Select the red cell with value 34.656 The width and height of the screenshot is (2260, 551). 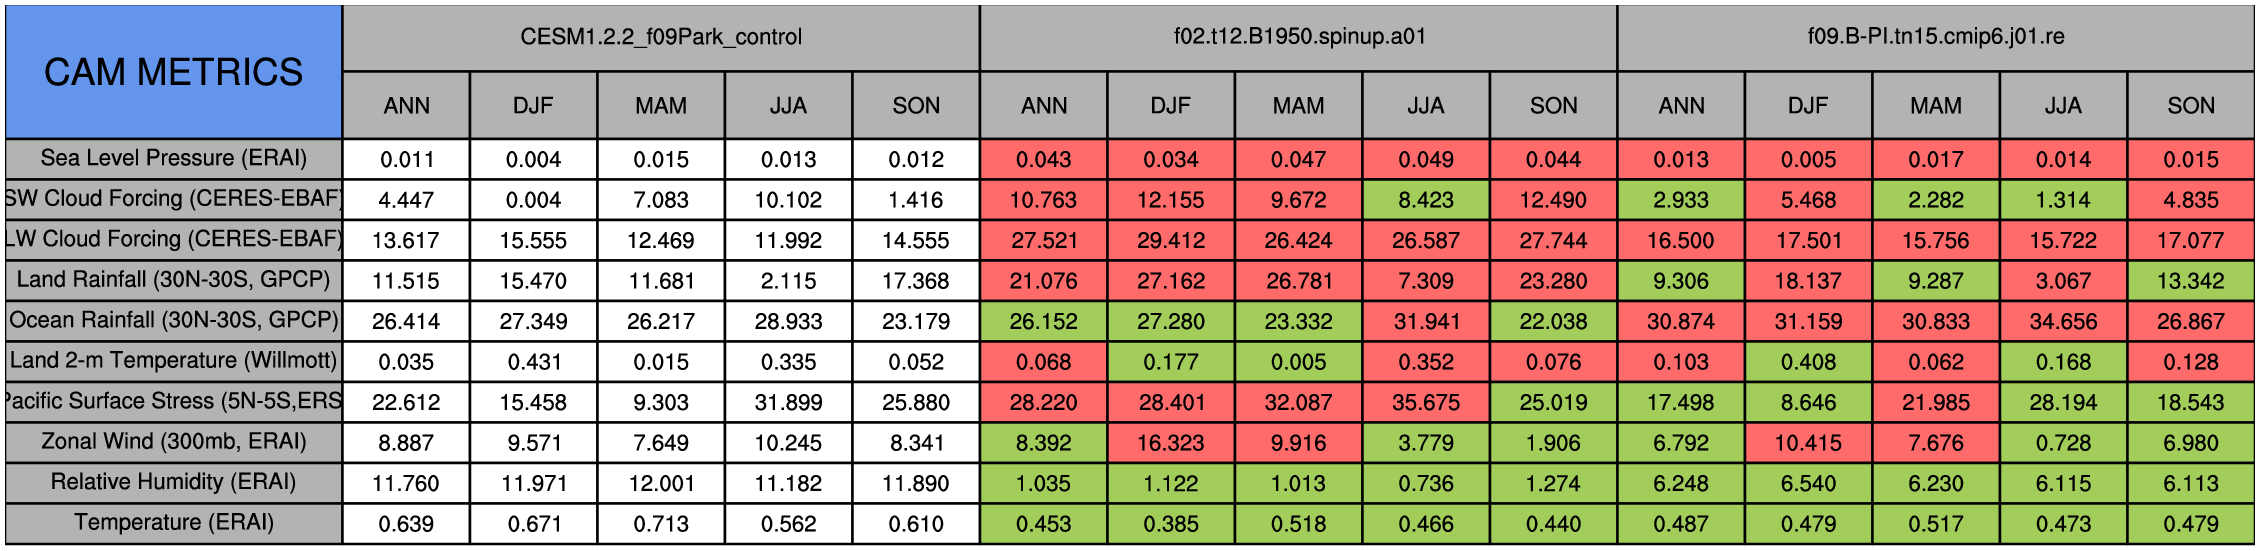click(2063, 321)
